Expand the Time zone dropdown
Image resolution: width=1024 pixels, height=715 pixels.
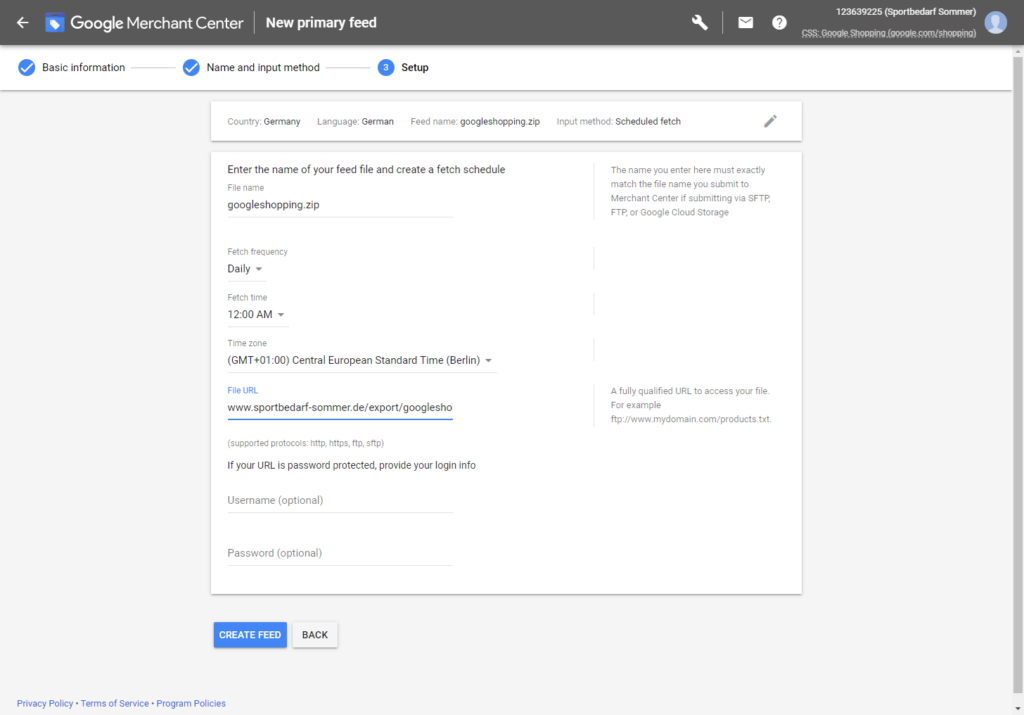(360, 361)
